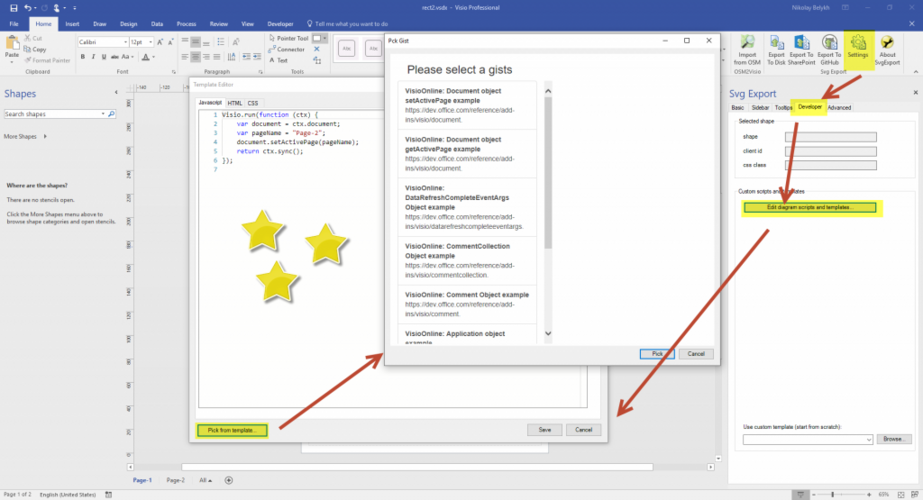Select the Pointer Tool
923x500 pixels.
288,38
